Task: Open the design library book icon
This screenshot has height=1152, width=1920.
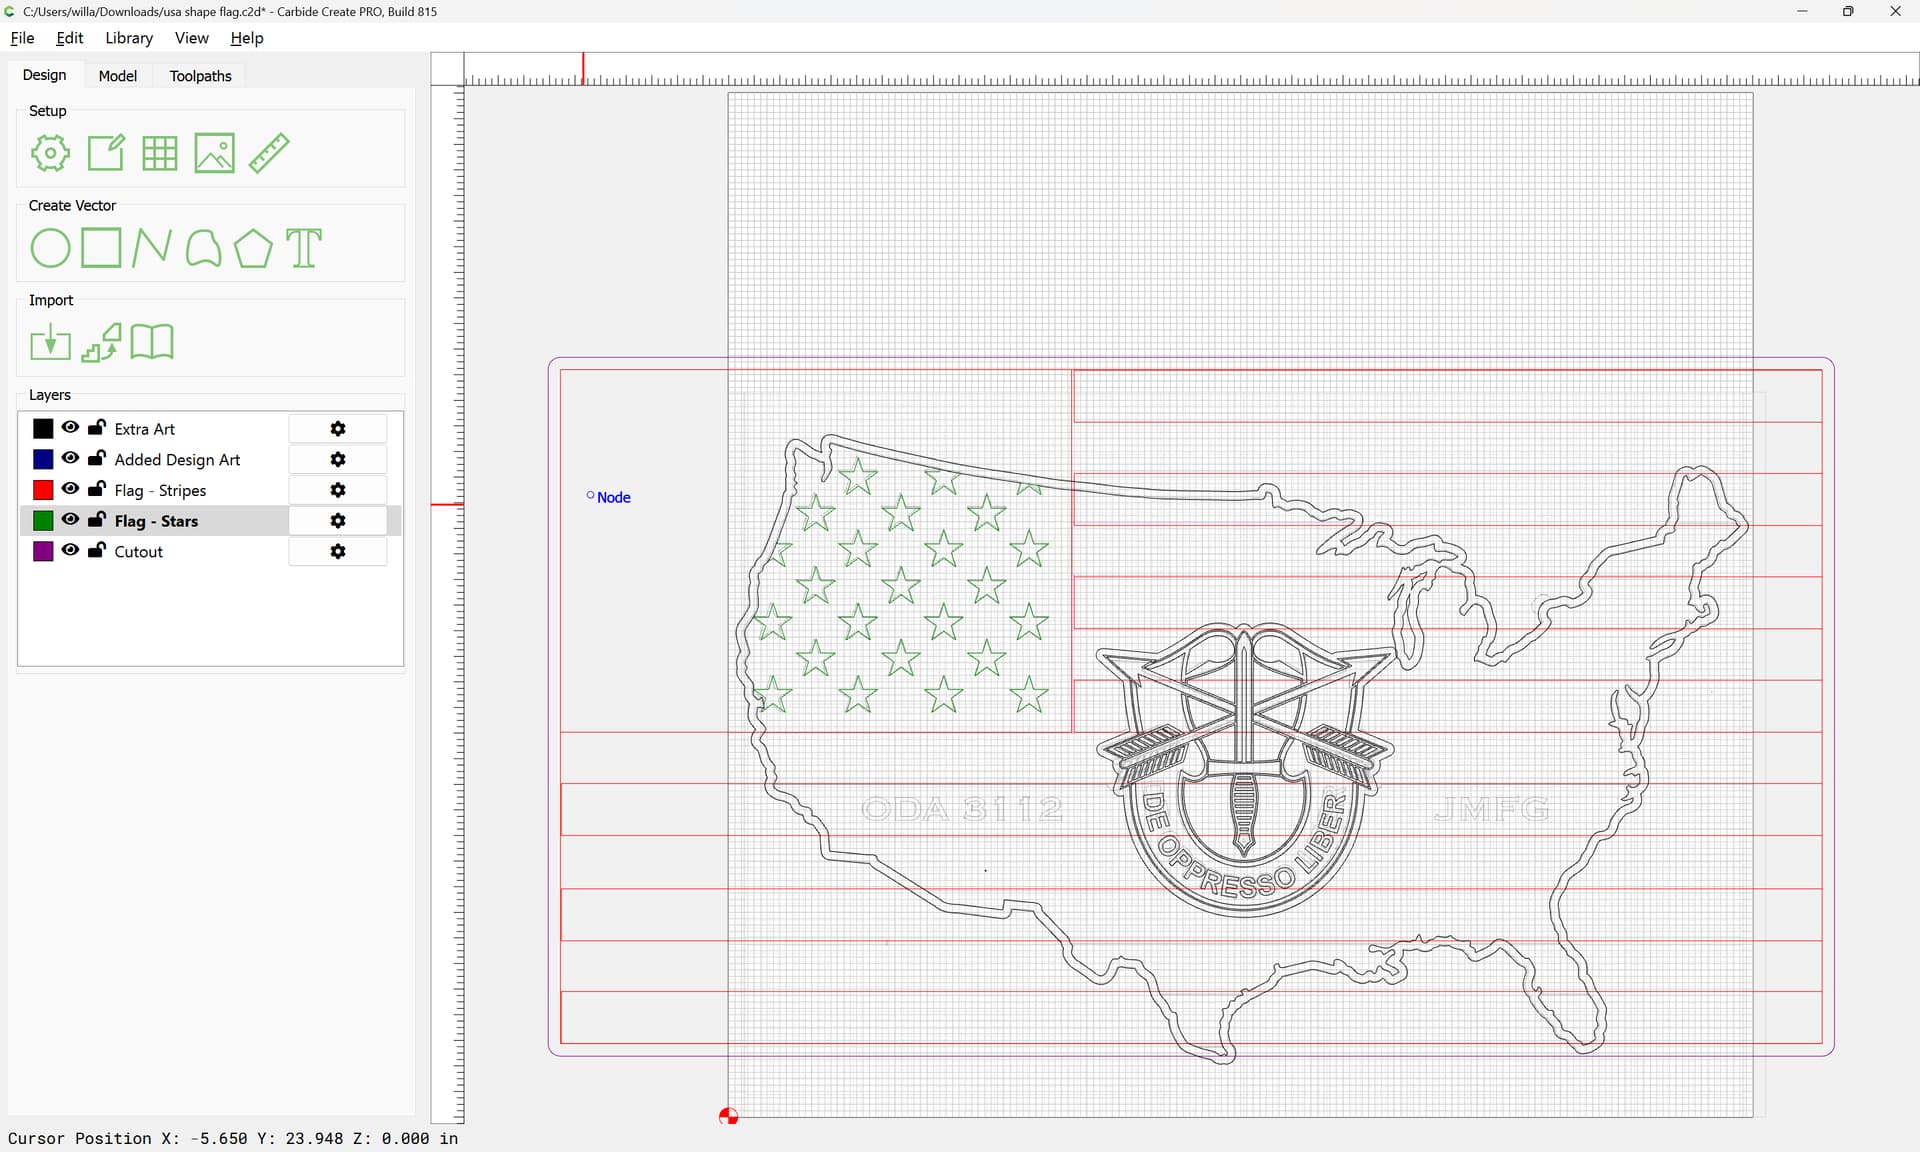Action: (x=152, y=342)
